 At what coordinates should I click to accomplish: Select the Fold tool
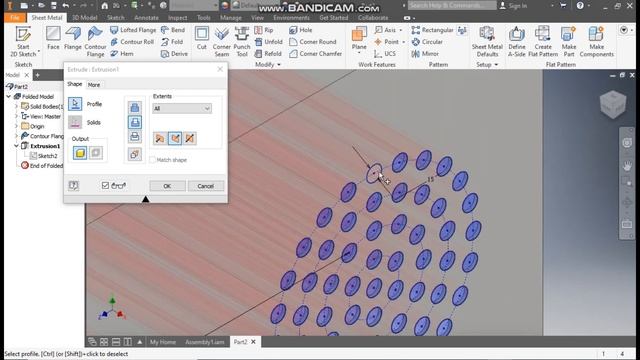(x=172, y=42)
